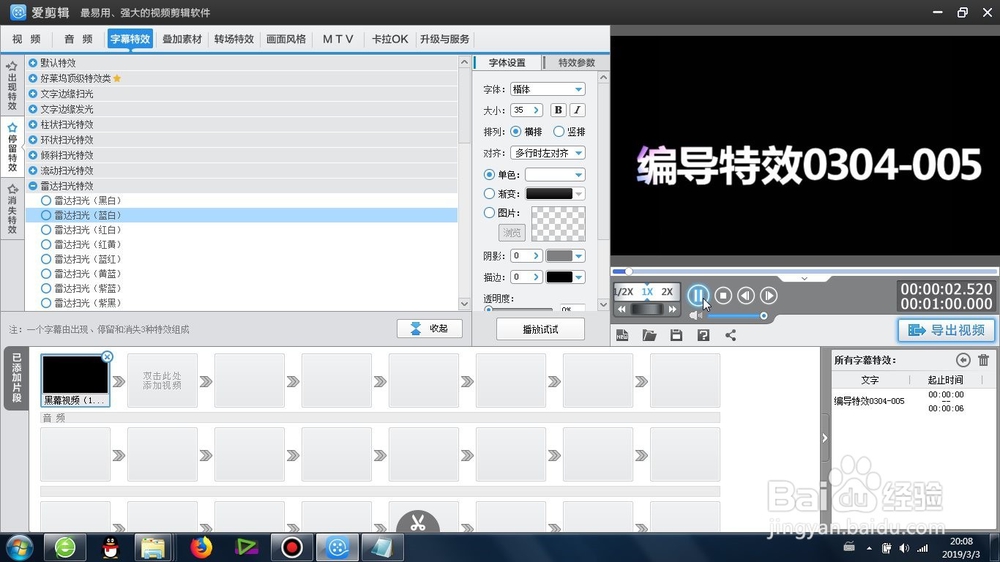Step back one frame in preview
This screenshot has height=562, width=1000.
coord(746,295)
